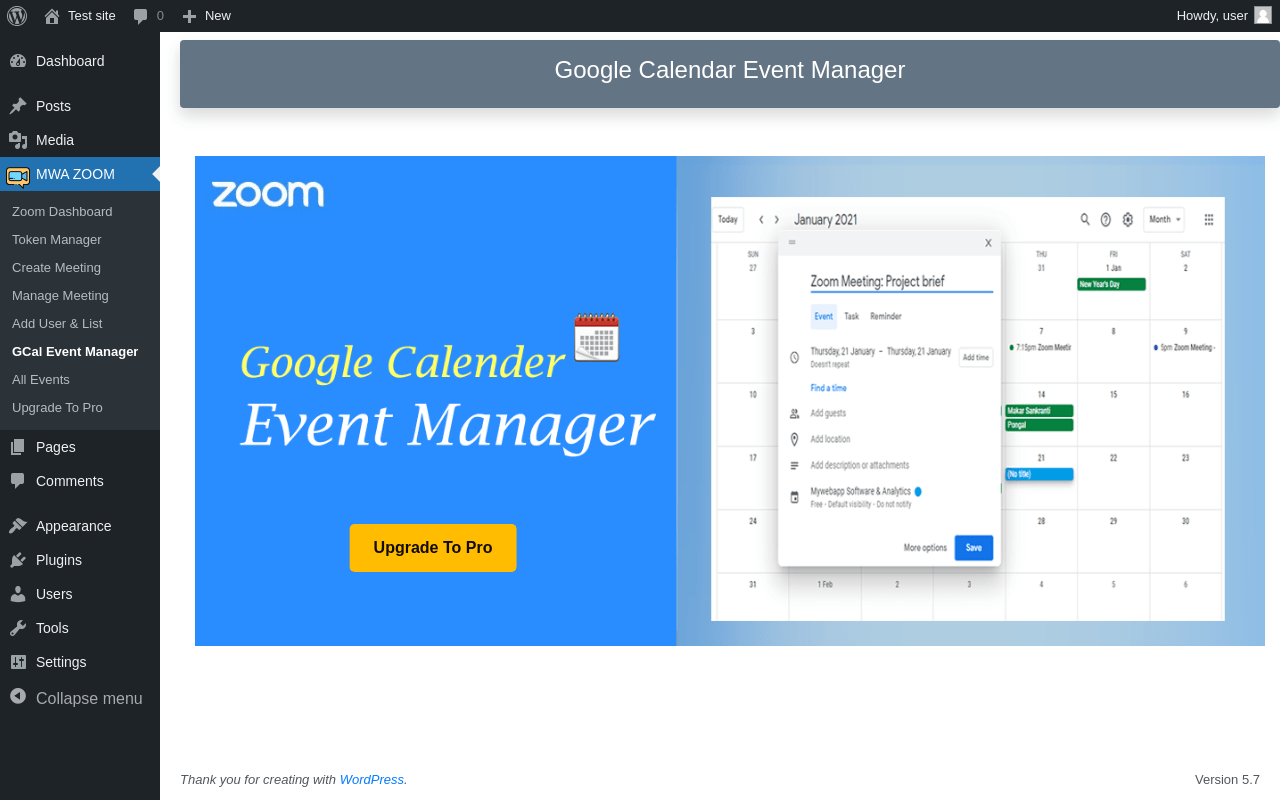
Task: Open the Media library icon
Action: click(x=18, y=140)
